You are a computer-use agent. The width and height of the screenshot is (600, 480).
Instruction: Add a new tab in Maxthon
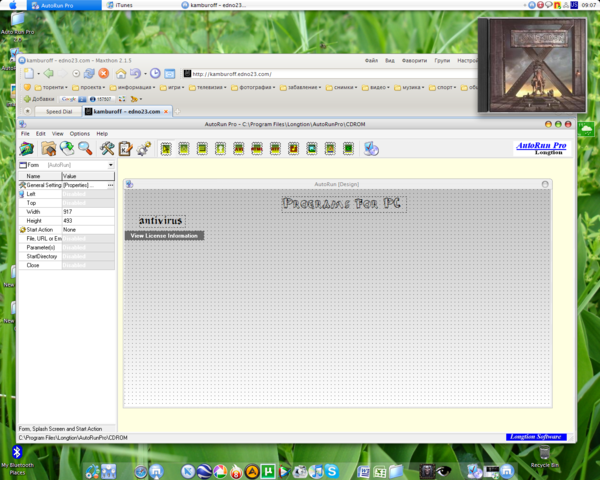pyautogui.click(x=178, y=111)
